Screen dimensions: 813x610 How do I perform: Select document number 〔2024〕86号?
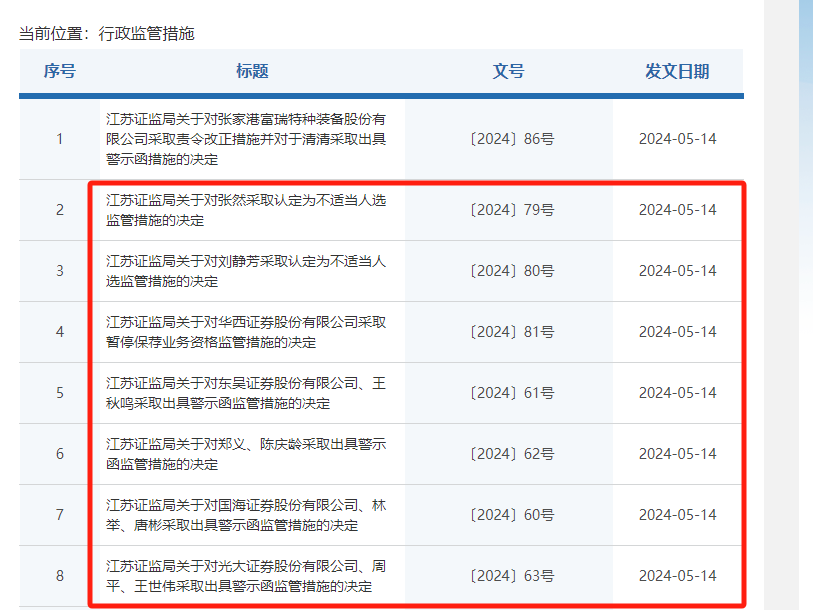click(x=512, y=139)
